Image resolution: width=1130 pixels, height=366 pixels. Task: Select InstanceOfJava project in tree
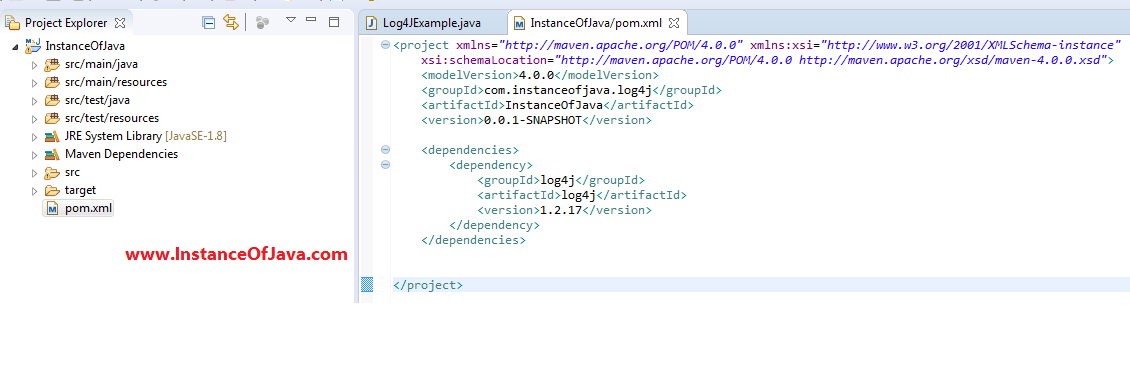84,46
